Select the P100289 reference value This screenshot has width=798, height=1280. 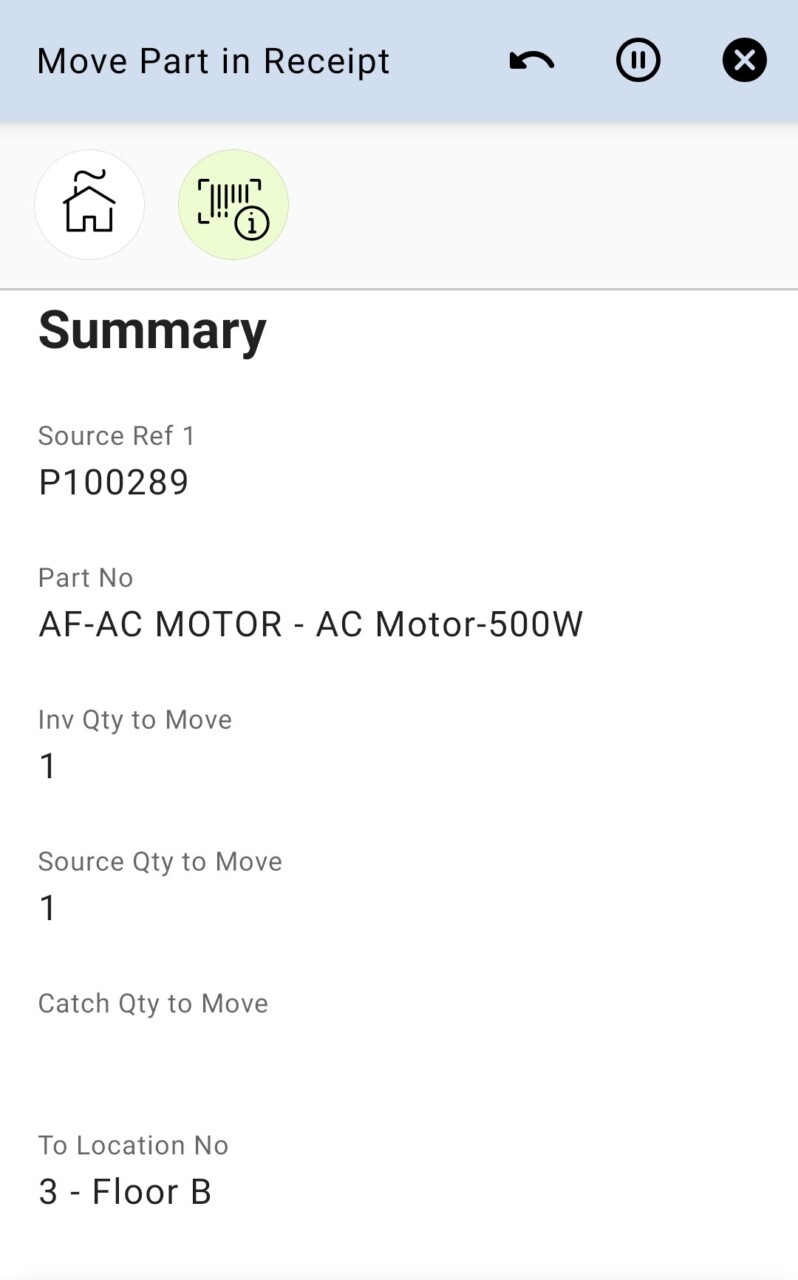pyautogui.click(x=113, y=482)
